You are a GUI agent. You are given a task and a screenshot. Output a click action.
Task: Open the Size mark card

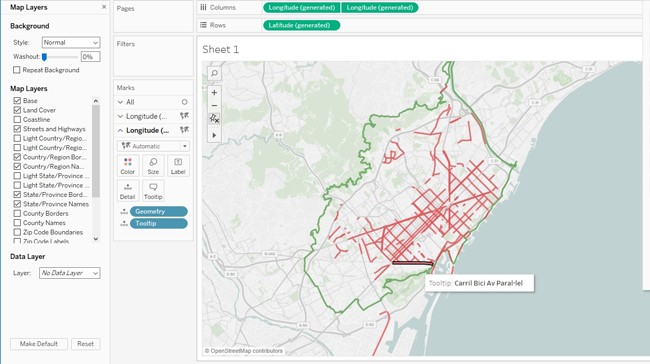(153, 166)
